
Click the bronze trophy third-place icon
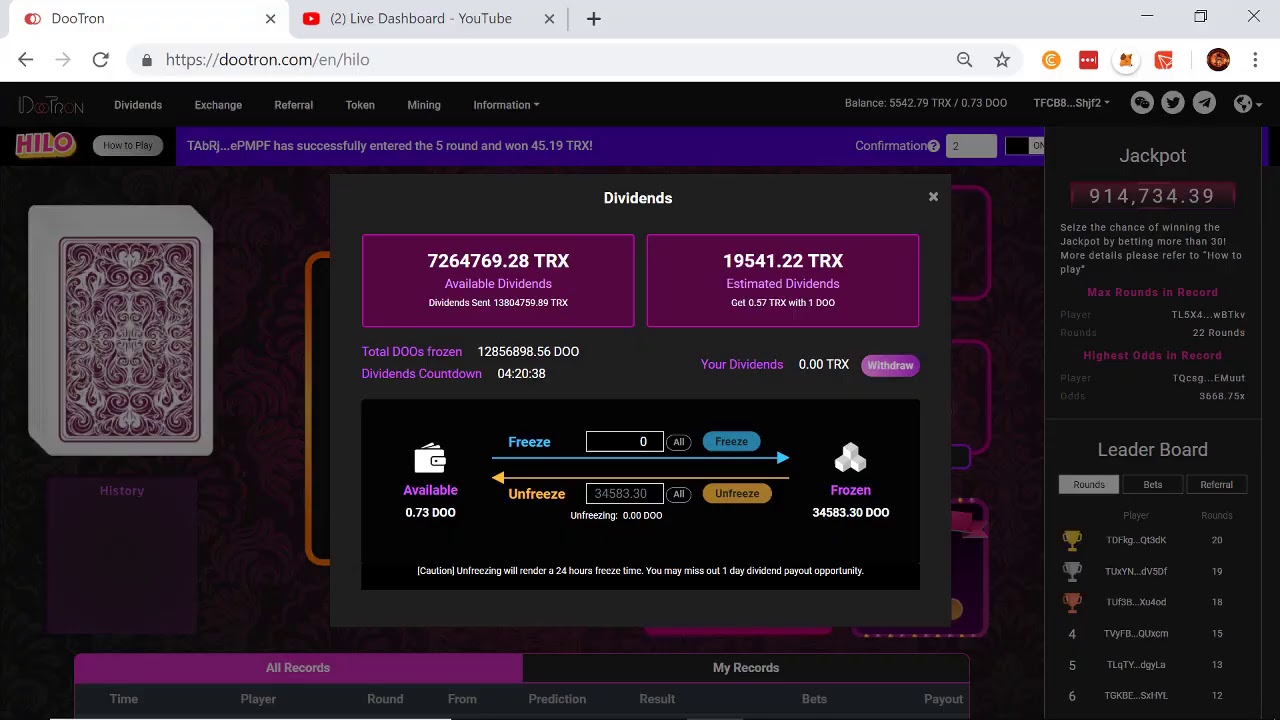(x=1072, y=602)
